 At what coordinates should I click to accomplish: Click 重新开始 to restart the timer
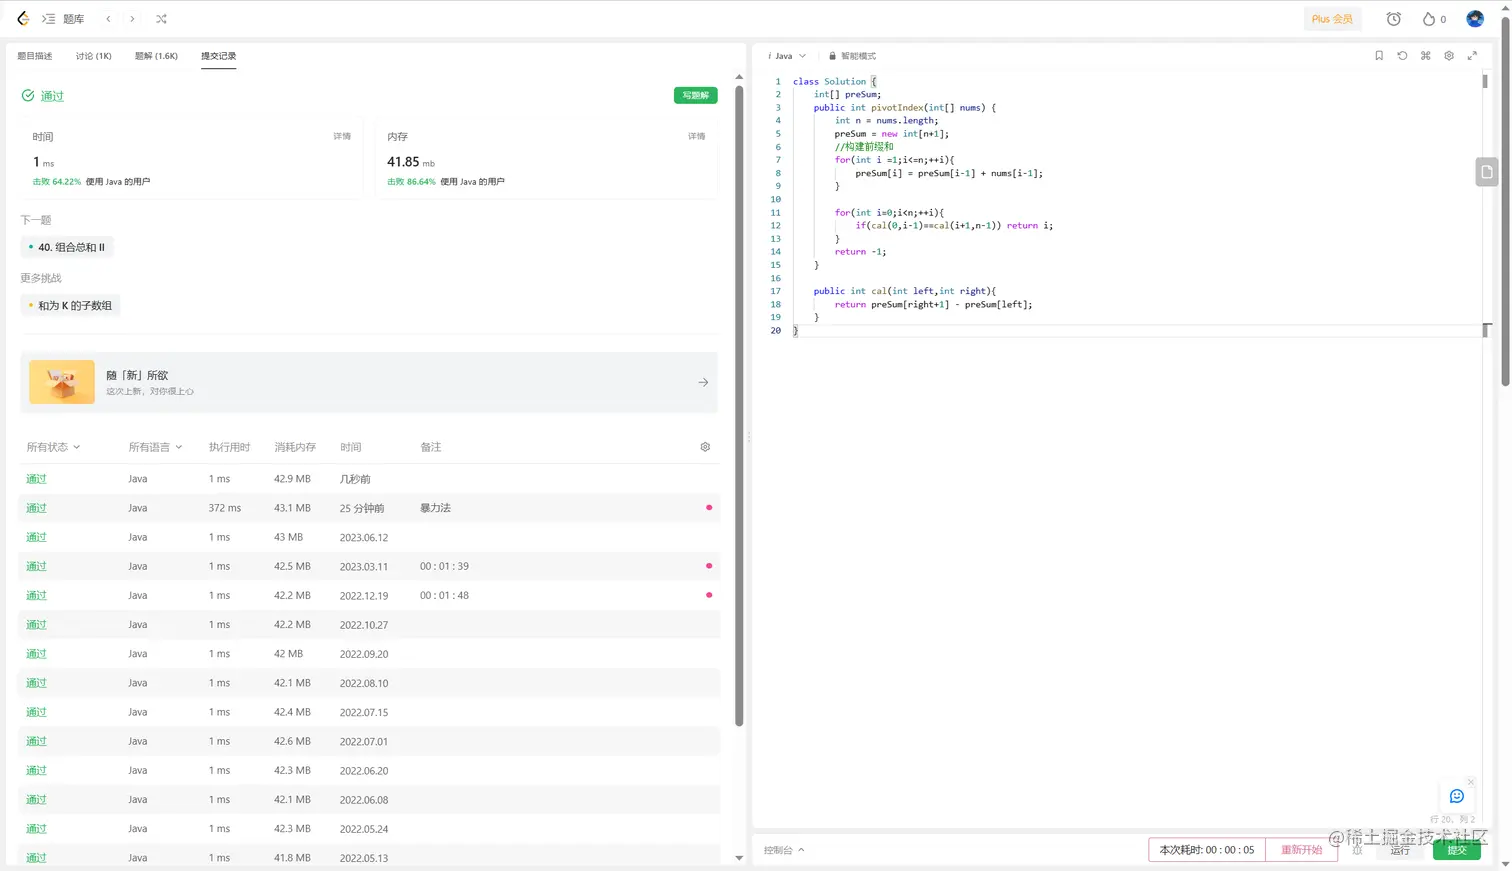coord(1301,850)
